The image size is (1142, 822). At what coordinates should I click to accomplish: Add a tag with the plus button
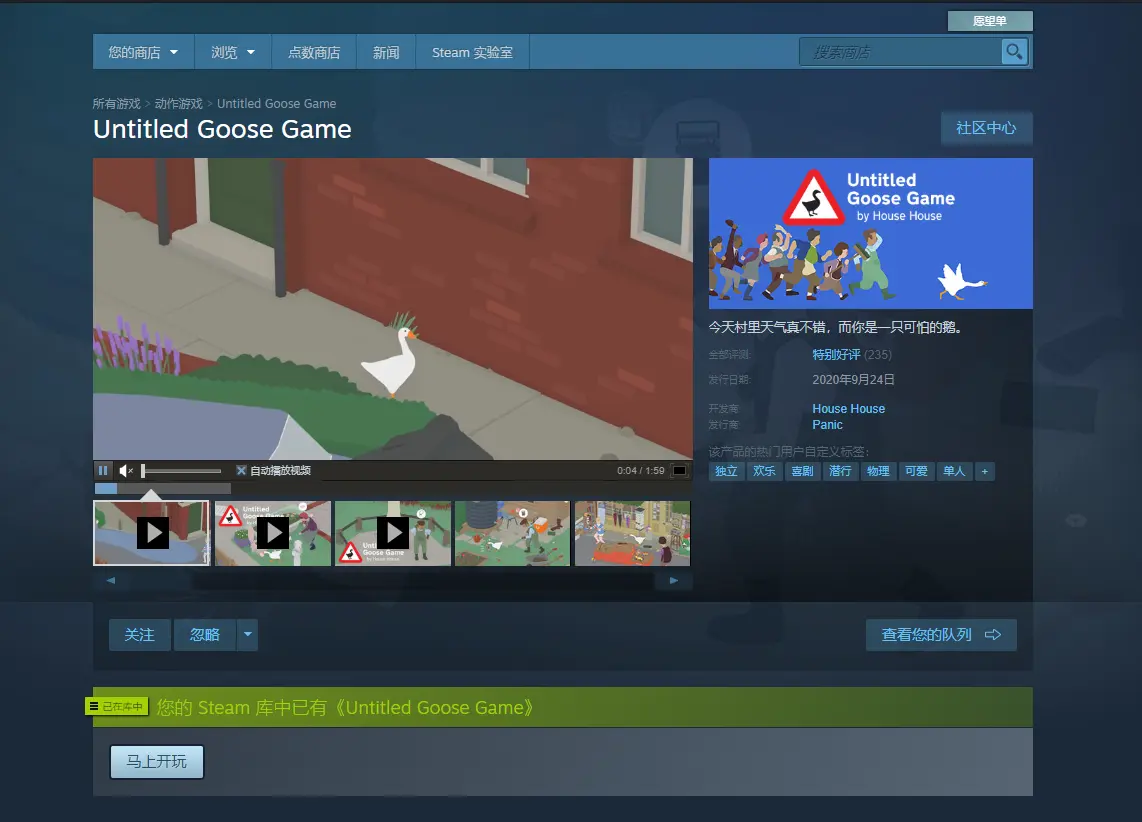pos(985,471)
